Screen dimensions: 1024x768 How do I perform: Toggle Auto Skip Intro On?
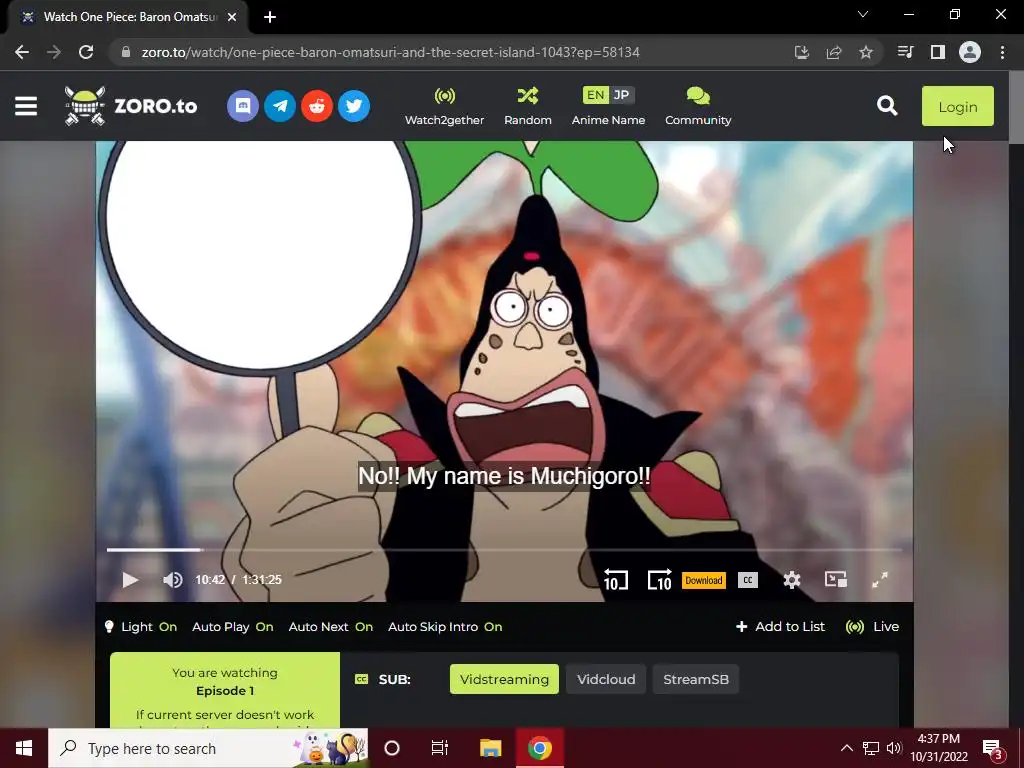point(445,627)
